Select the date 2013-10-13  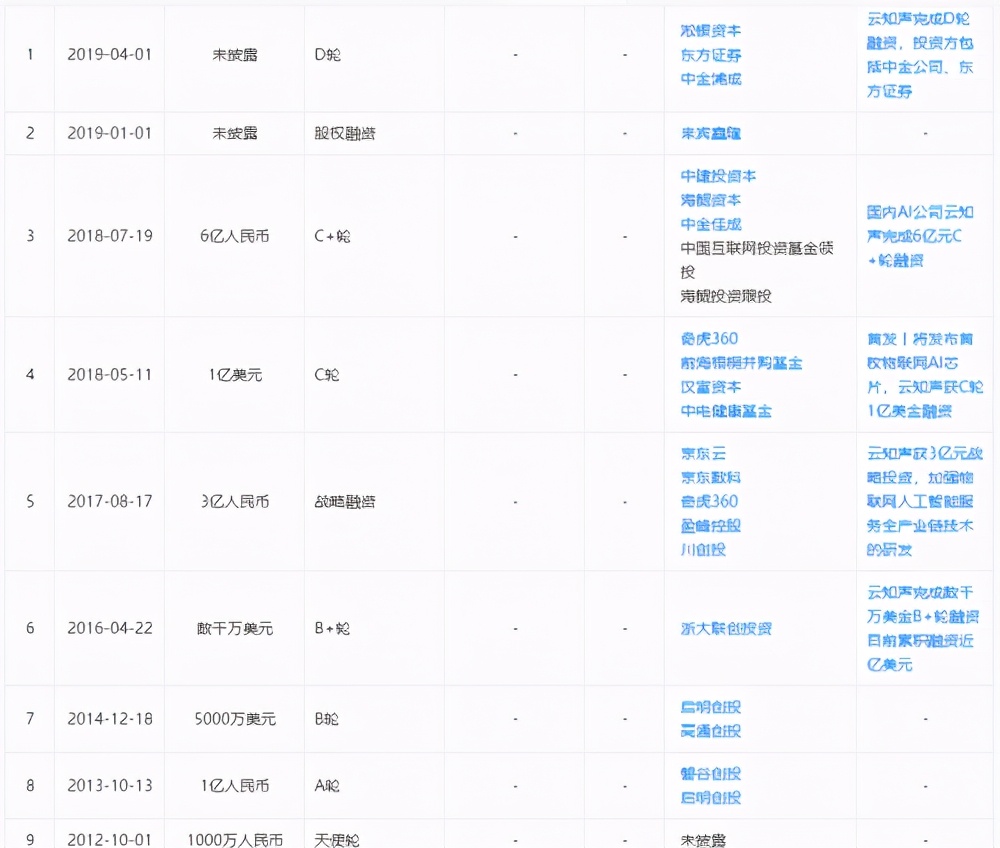point(110,786)
